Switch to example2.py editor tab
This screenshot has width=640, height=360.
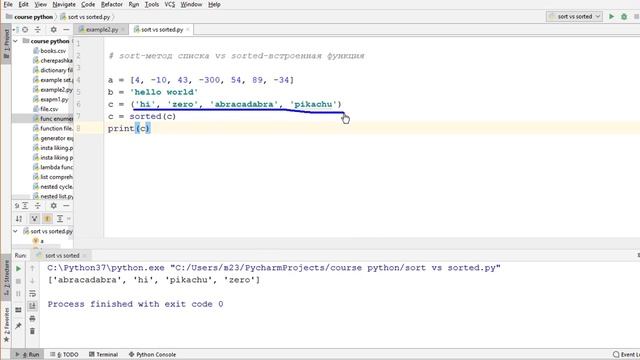click(x=102, y=30)
